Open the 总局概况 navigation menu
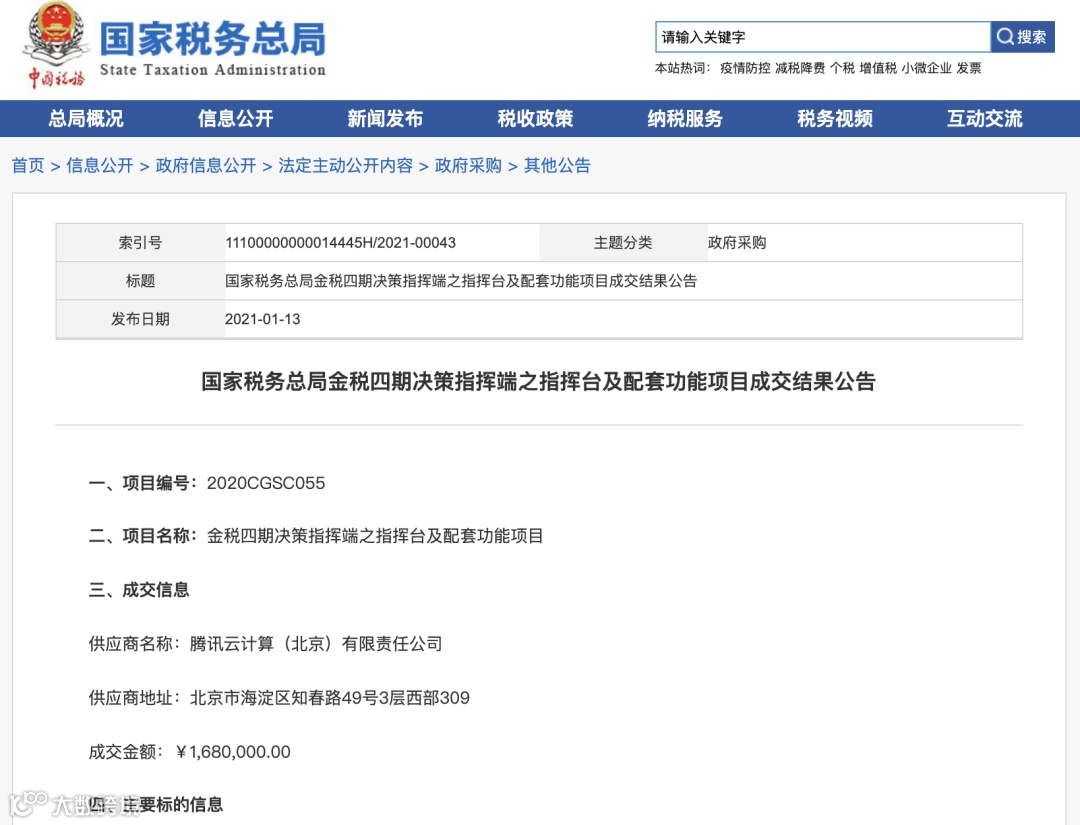The height and width of the screenshot is (825, 1080). (86, 118)
